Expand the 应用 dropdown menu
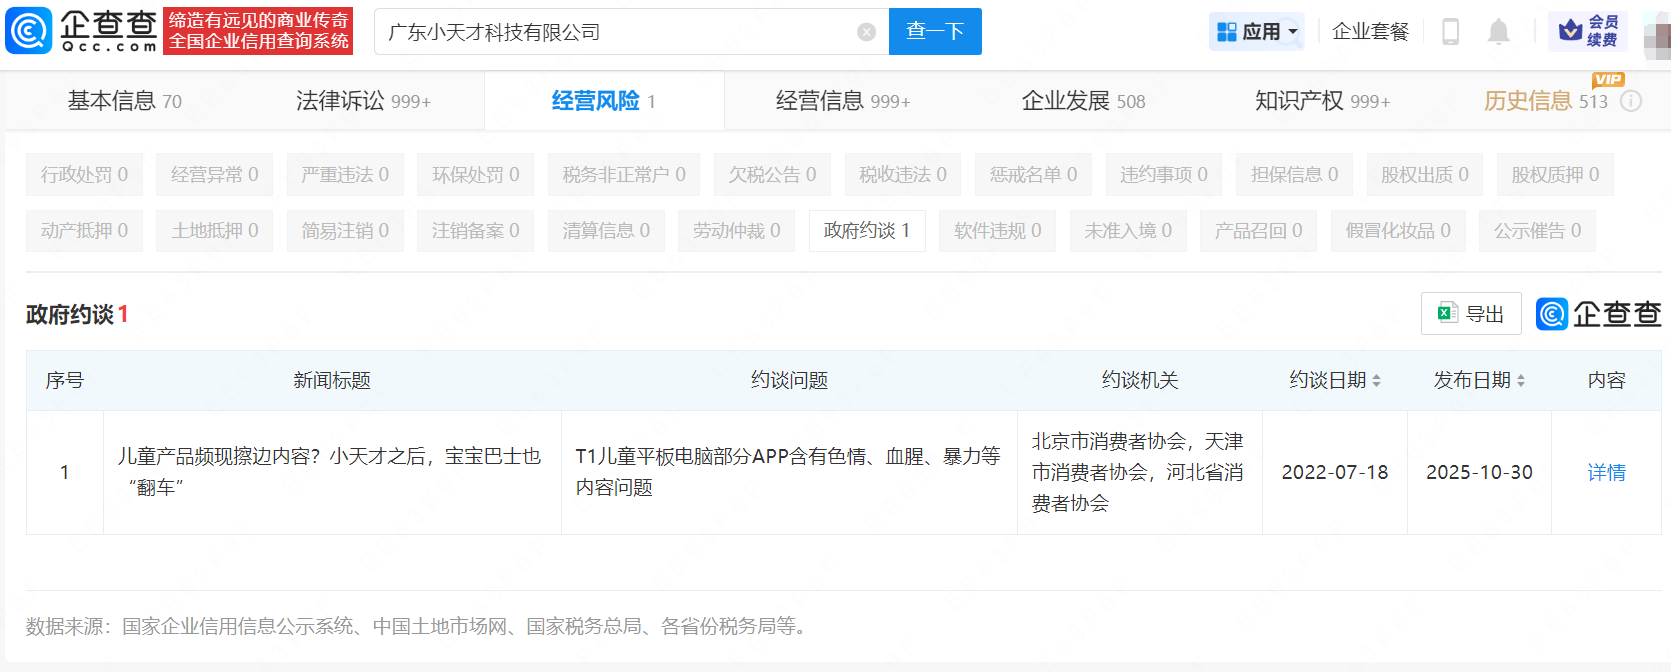The height and width of the screenshot is (672, 1671). tap(1257, 32)
